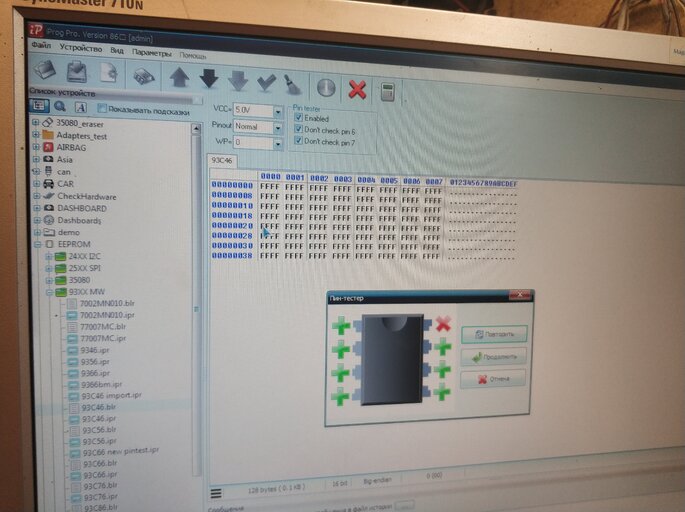685x512 pixels.
Task: Select the CheckHardware tree item
Action: pos(87,196)
